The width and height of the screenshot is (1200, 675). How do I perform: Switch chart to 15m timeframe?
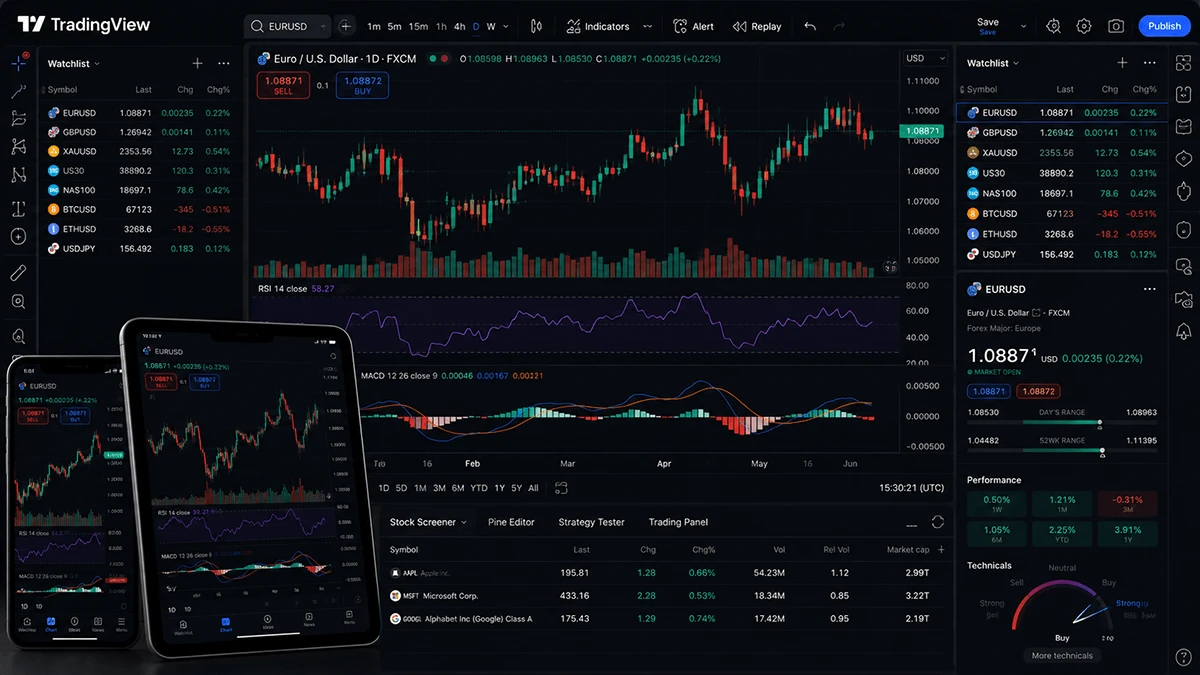pyautogui.click(x=418, y=26)
